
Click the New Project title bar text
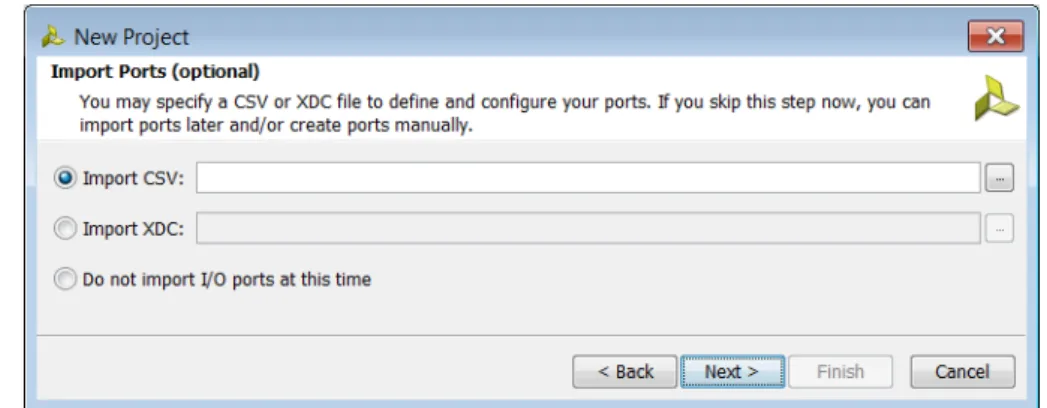click(132, 37)
